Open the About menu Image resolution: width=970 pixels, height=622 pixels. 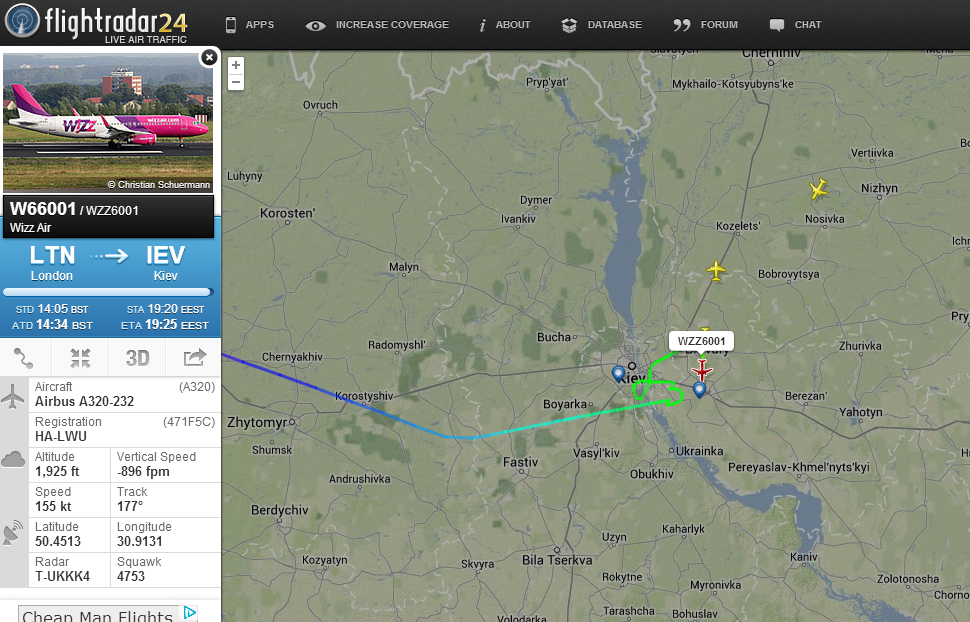click(504, 25)
